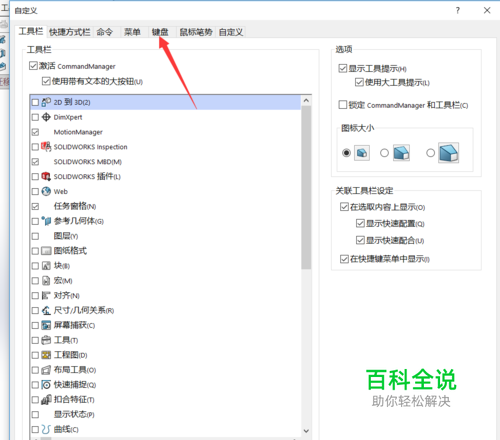Close the 自定义 dialog
500x440 pixels.
(x=487, y=10)
